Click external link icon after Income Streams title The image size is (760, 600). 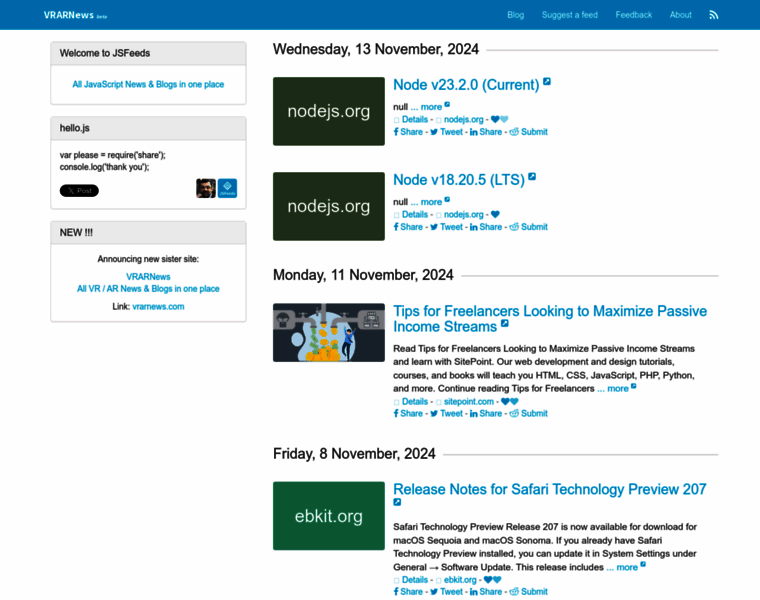pos(505,323)
